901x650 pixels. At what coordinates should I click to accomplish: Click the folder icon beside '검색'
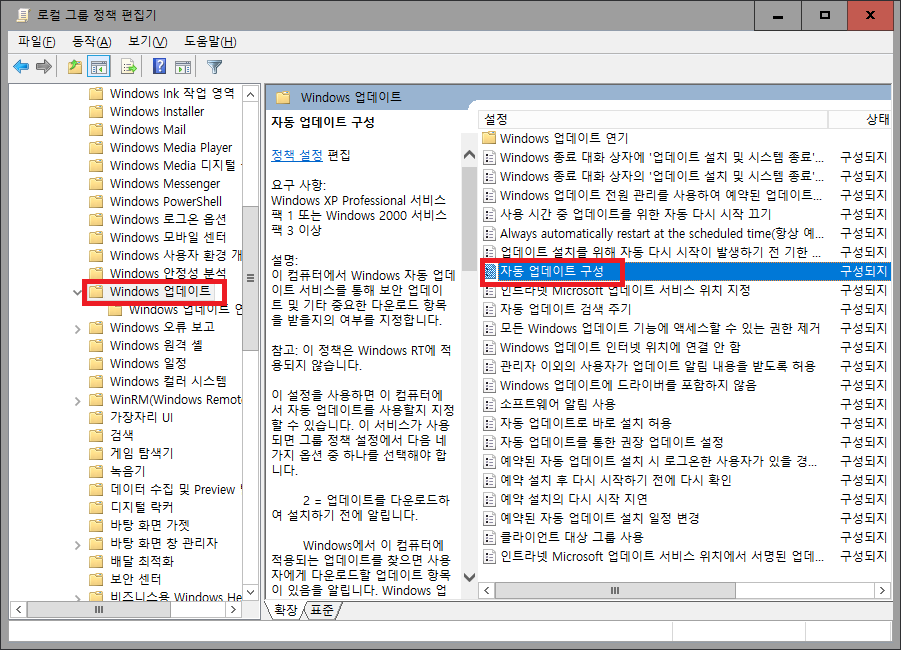pos(97,436)
